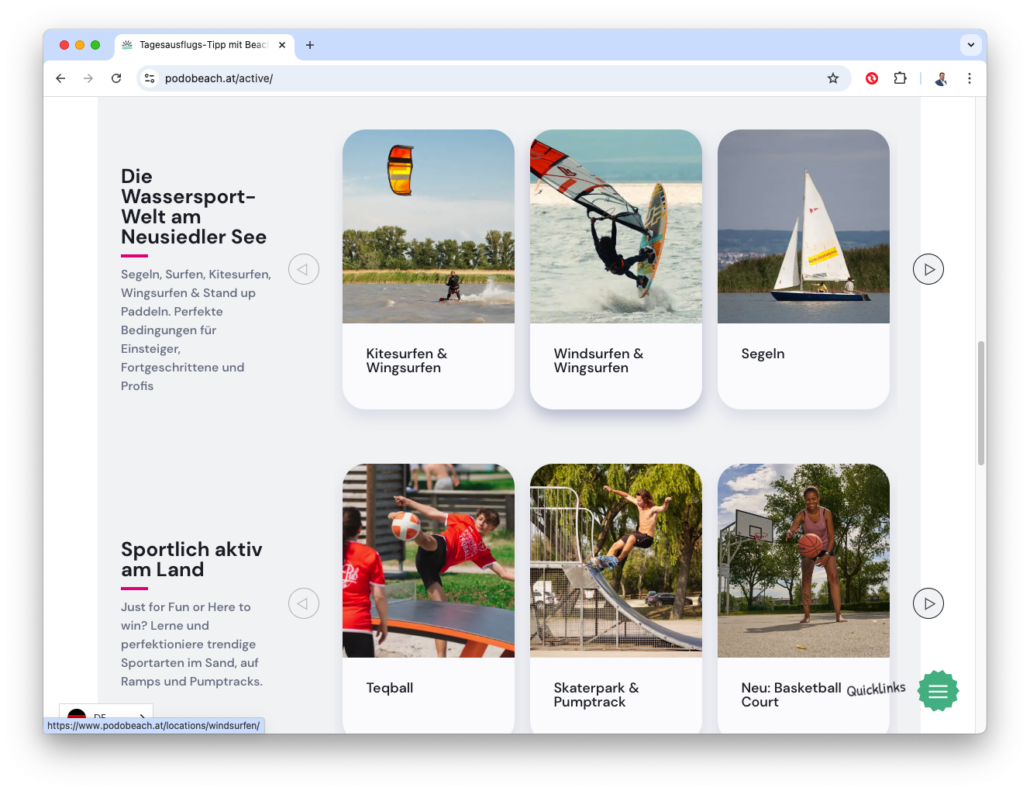Open the Chrome three-dot menu
Image resolution: width=1030 pixels, height=791 pixels.
tap(970, 78)
